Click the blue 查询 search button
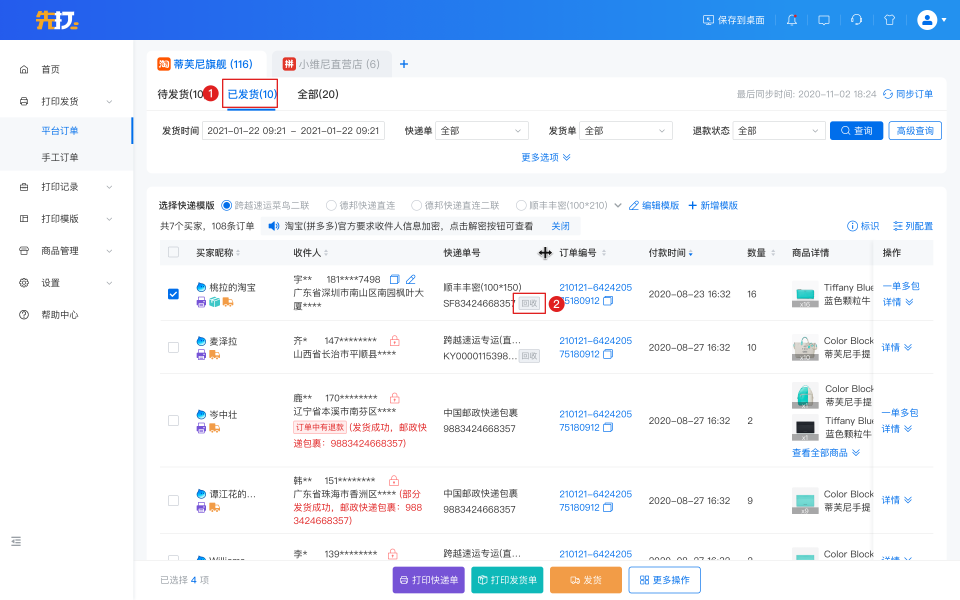960x600 pixels. point(856,131)
